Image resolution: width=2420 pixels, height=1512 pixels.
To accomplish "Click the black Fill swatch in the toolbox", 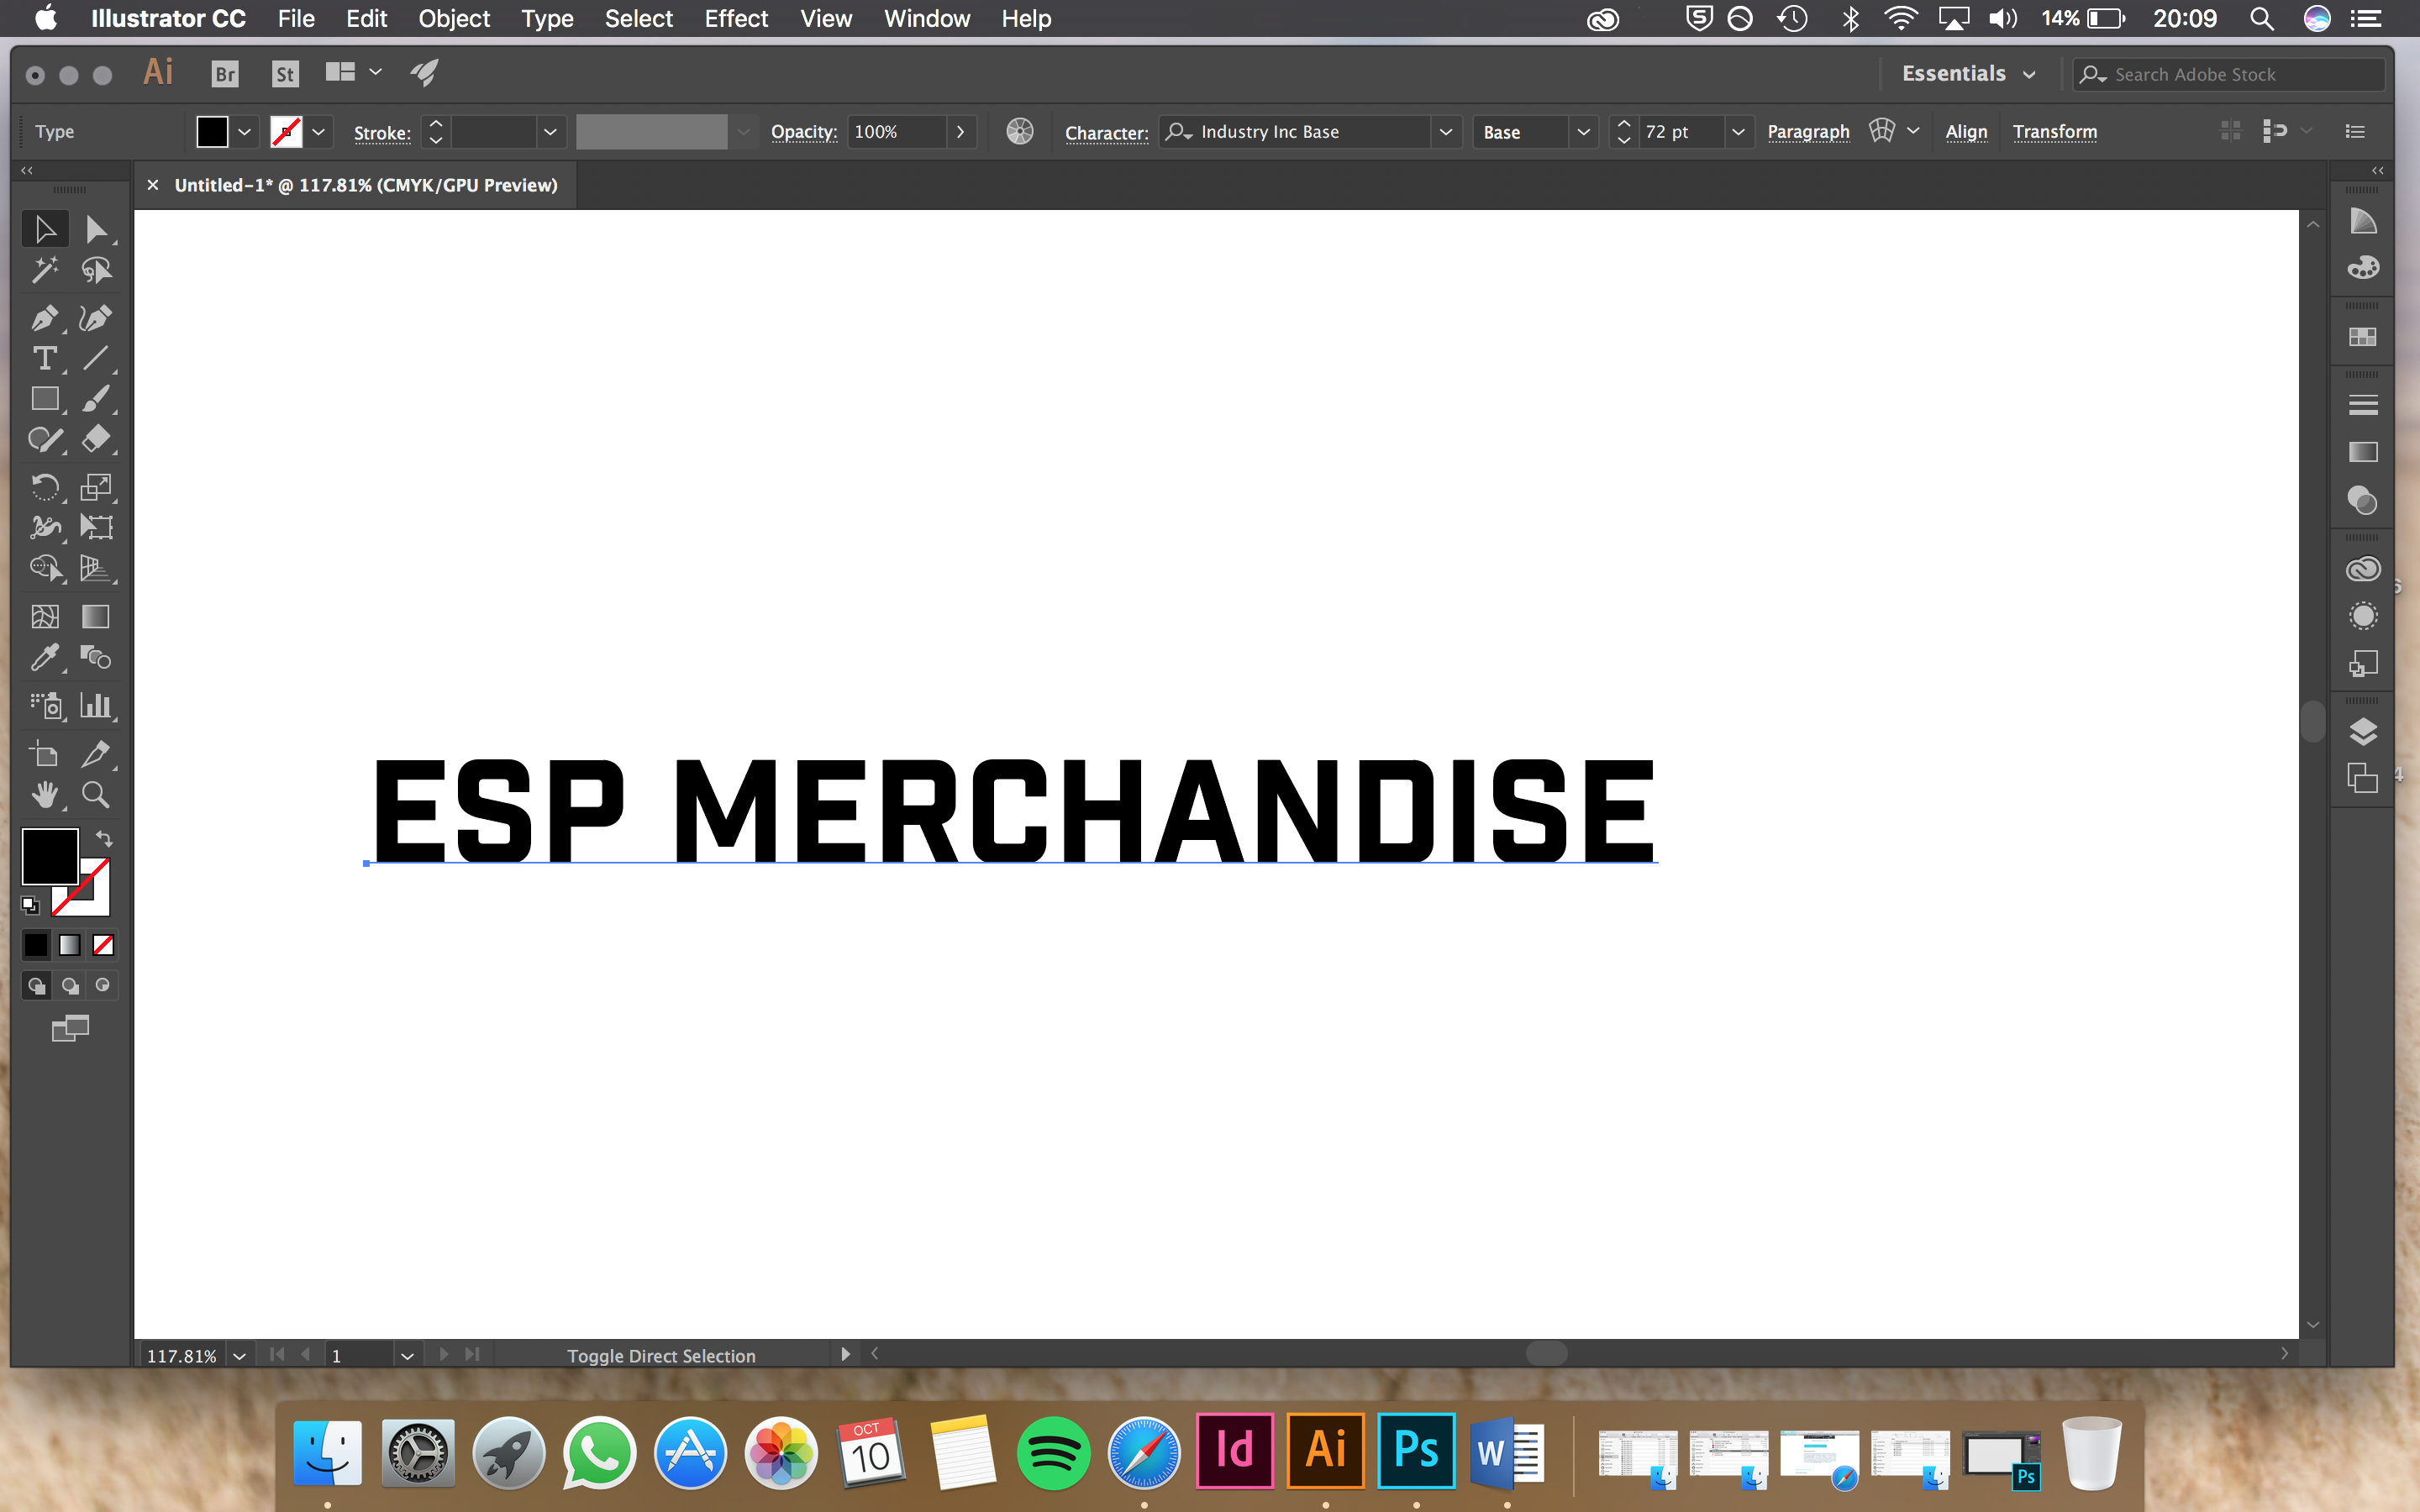I will click(49, 855).
